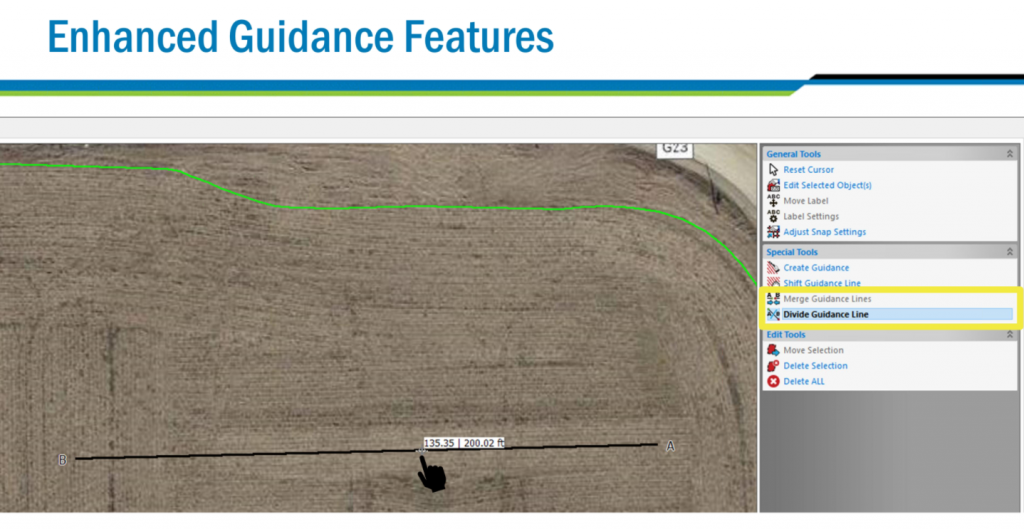This screenshot has height=529, width=1024.
Task: Click the Label Settings icon
Action: pyautogui.click(x=773, y=216)
